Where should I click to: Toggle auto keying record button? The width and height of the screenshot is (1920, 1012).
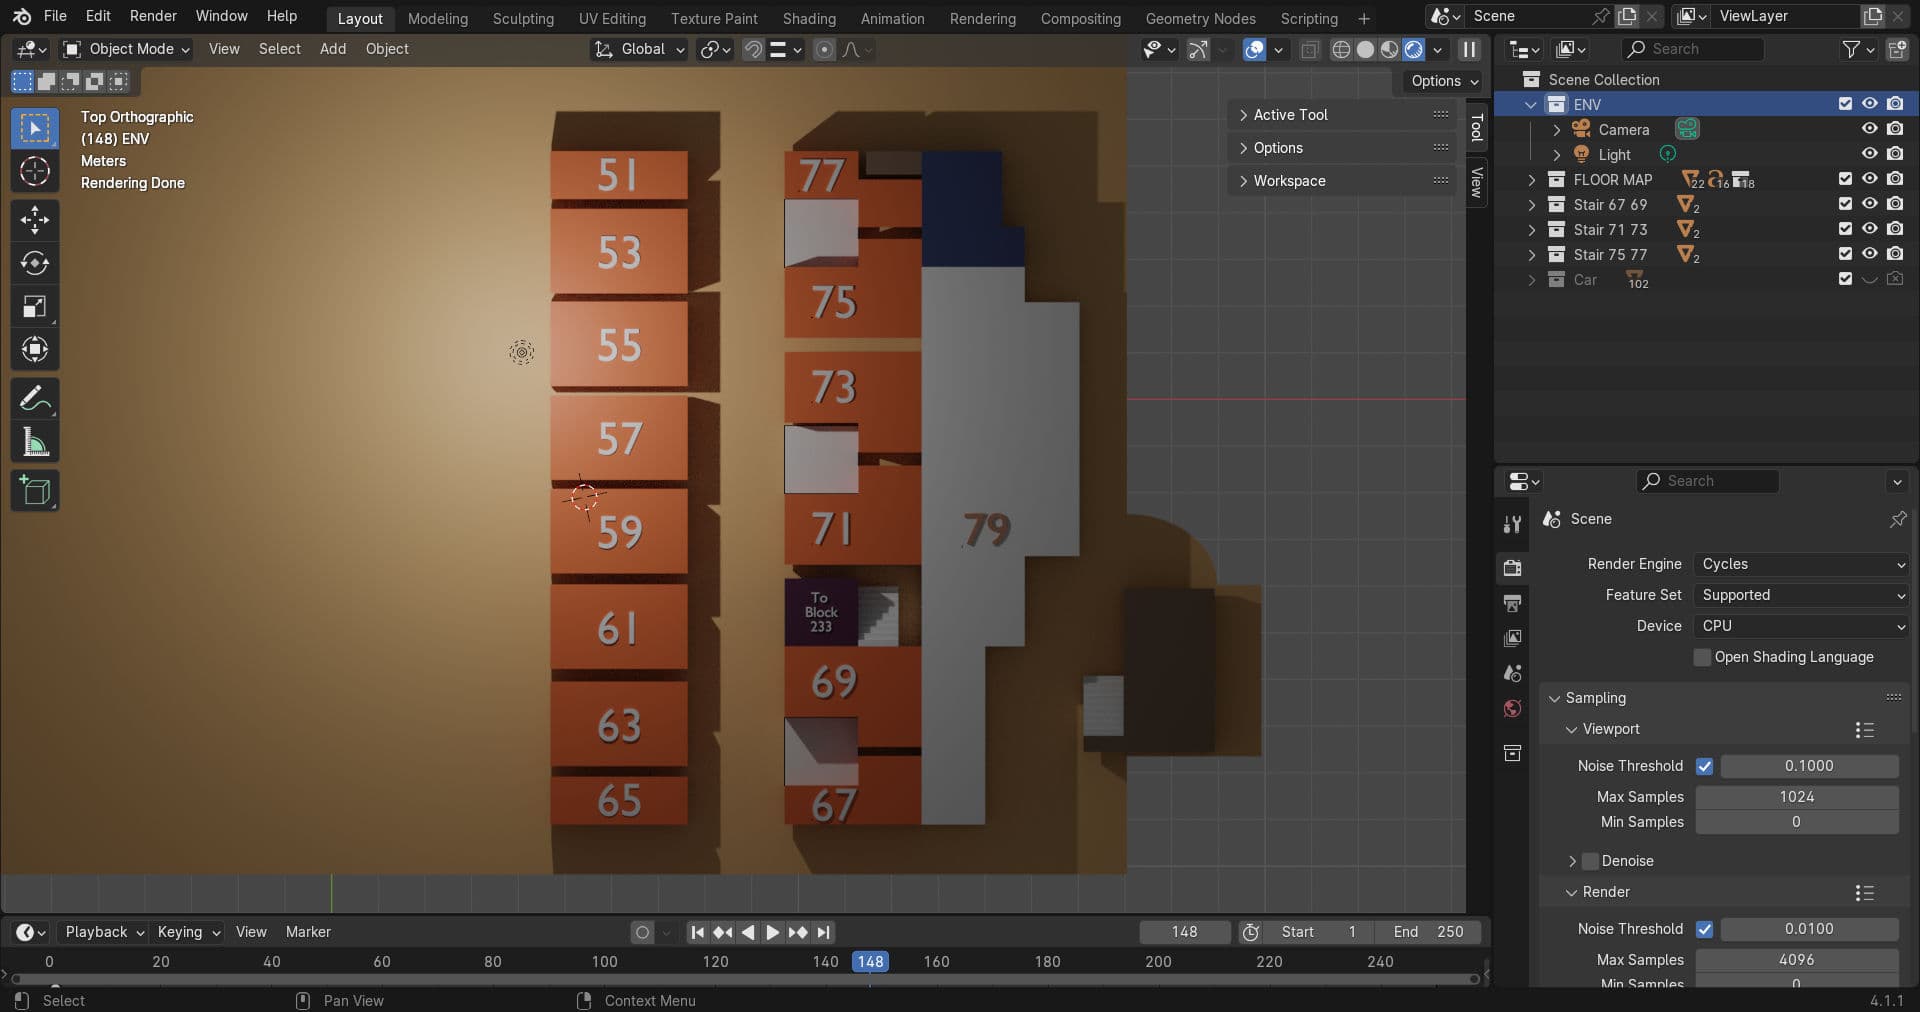click(642, 932)
